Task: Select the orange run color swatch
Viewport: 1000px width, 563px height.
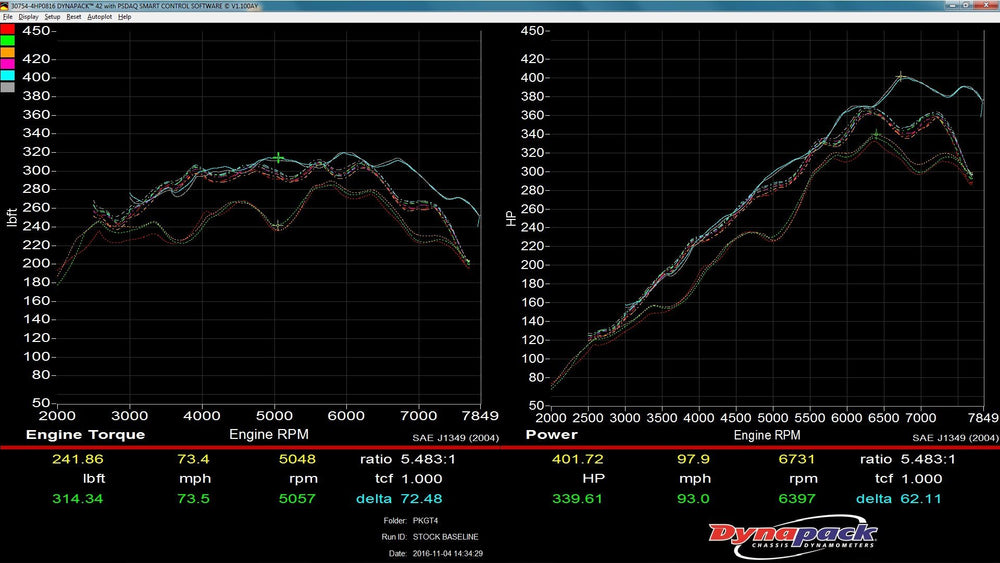Action: pos(7,53)
